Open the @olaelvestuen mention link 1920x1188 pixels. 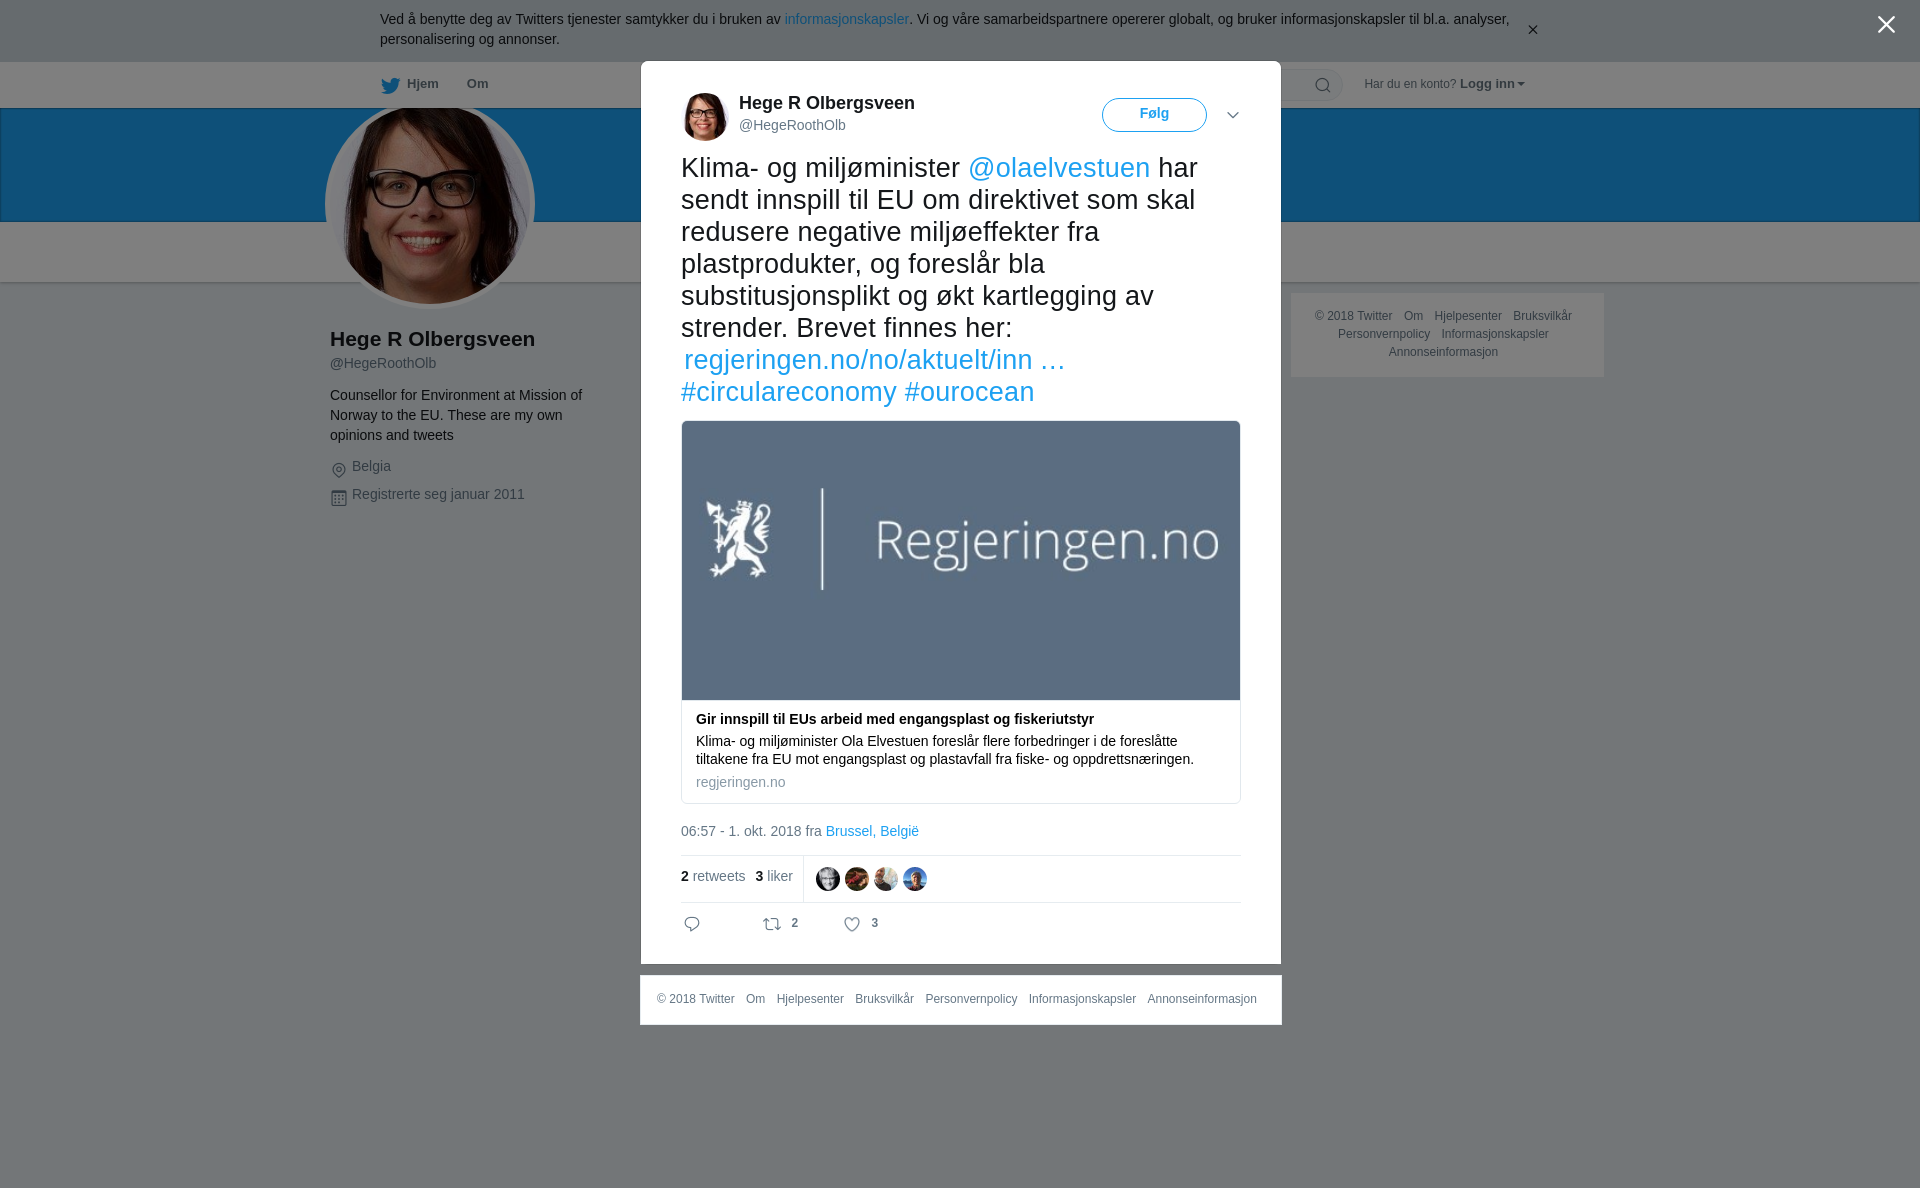[x=1059, y=168]
